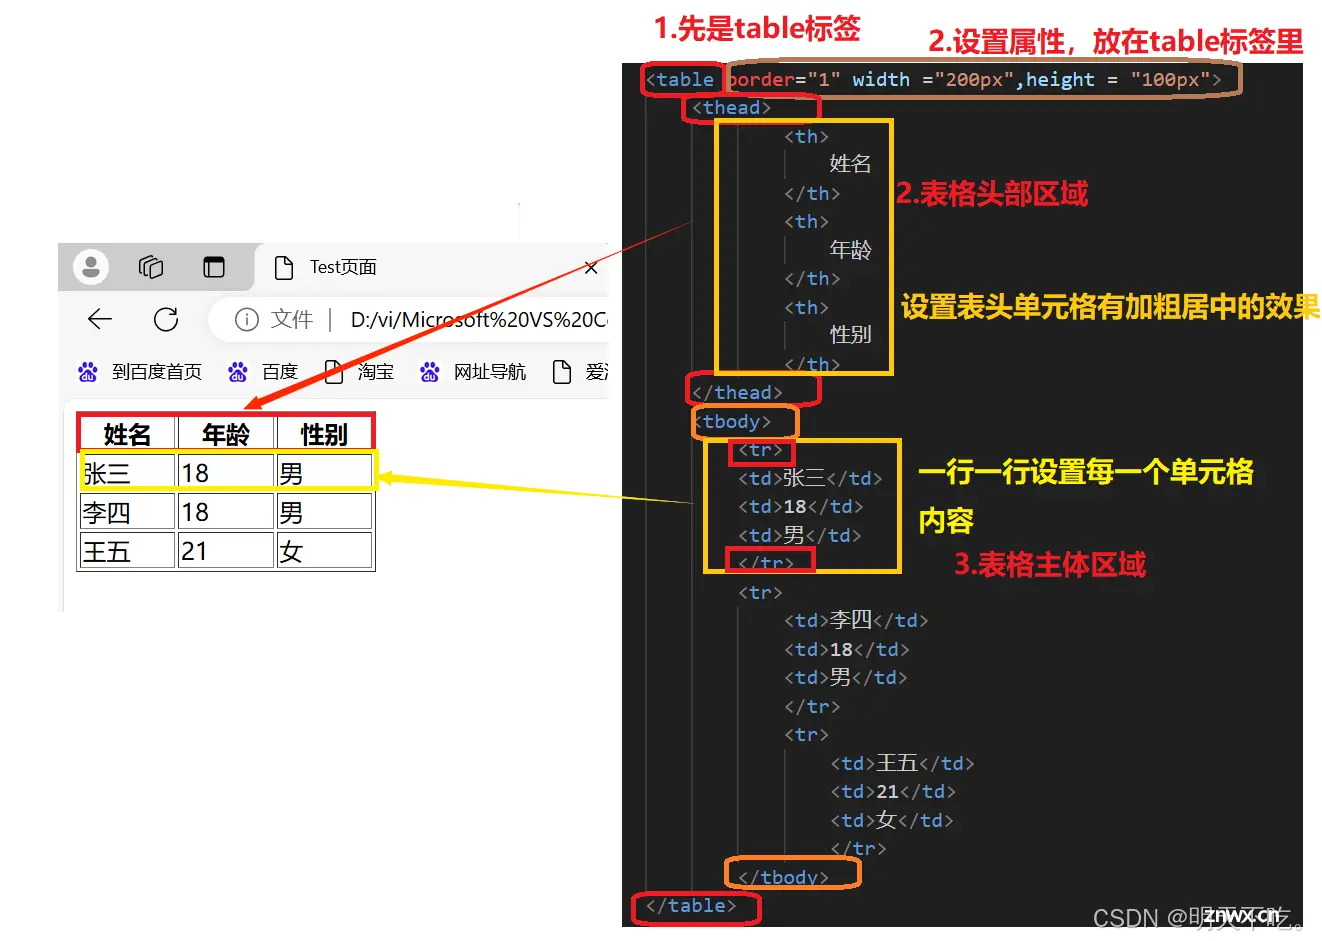Click the td 女 code line
Screen dimensions: 1322x941
click(x=893, y=820)
